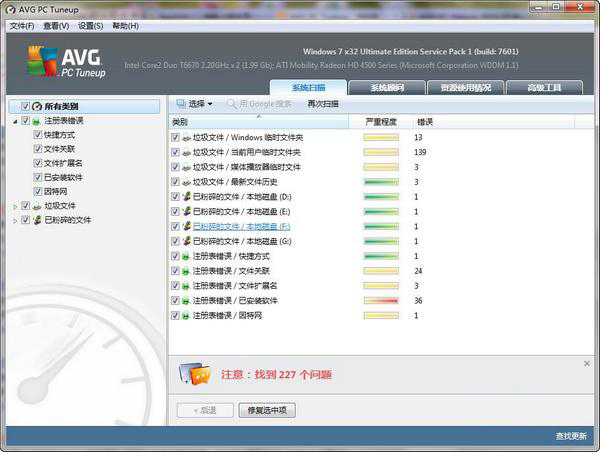Uncheck the 快捷方式 checkbox in the tree
This screenshot has height=452, width=600.
38,135
